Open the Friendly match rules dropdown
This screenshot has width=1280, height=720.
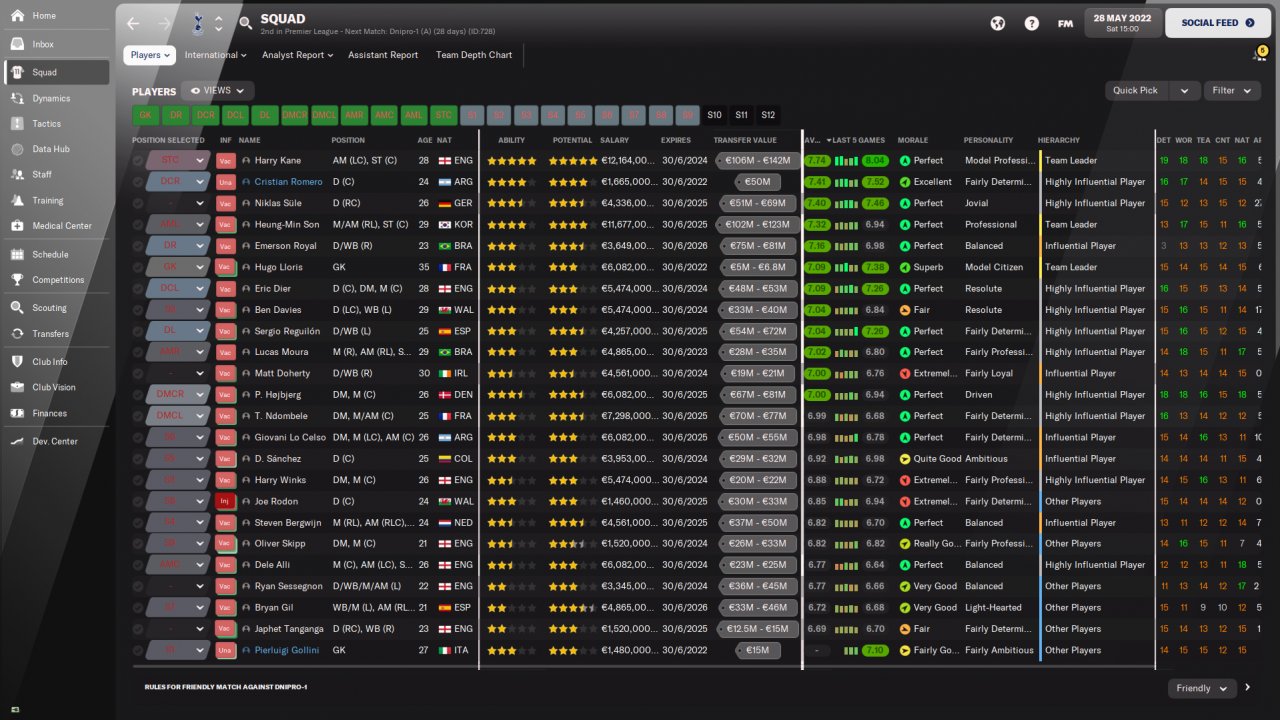tap(1201, 688)
